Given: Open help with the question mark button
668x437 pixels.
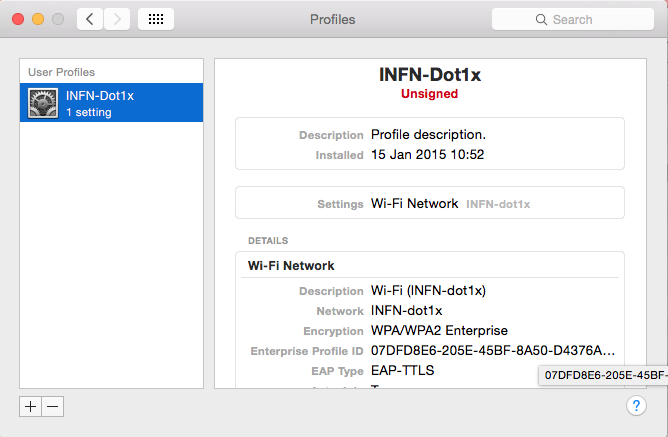Looking at the screenshot, I should pyautogui.click(x=636, y=406).
